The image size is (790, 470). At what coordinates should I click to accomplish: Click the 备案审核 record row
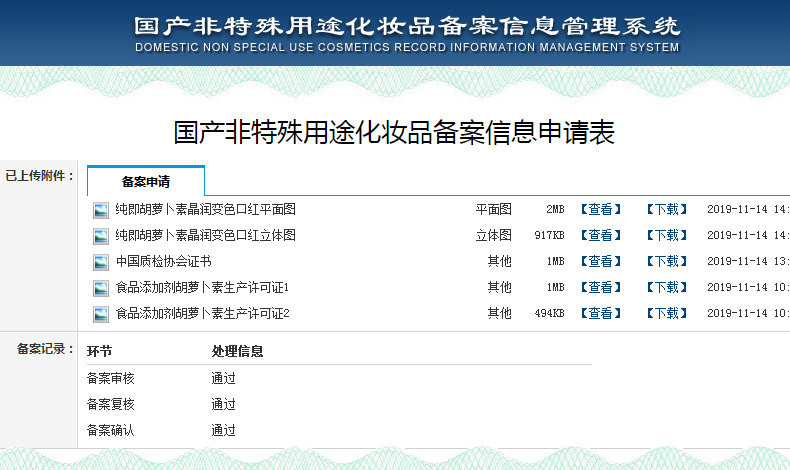coord(339,378)
